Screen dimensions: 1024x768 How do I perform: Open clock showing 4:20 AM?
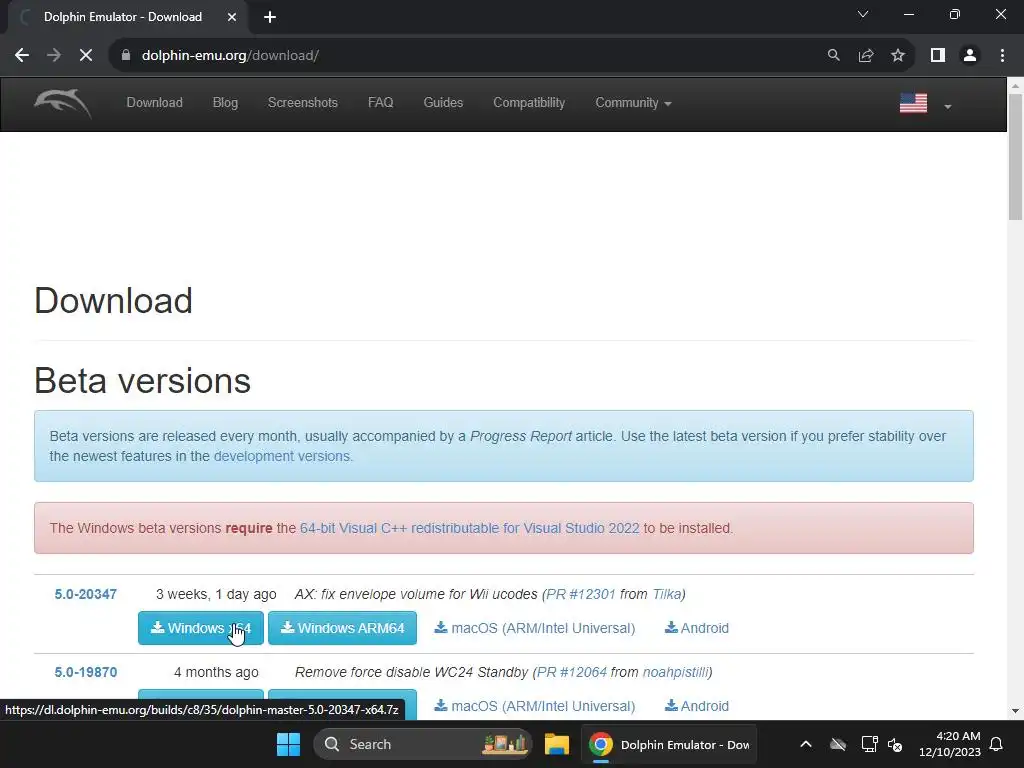[950, 744]
